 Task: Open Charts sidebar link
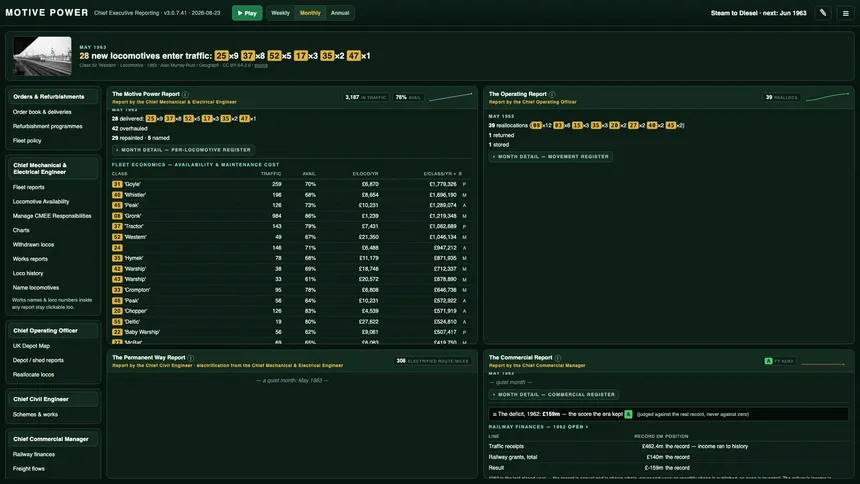[21, 230]
